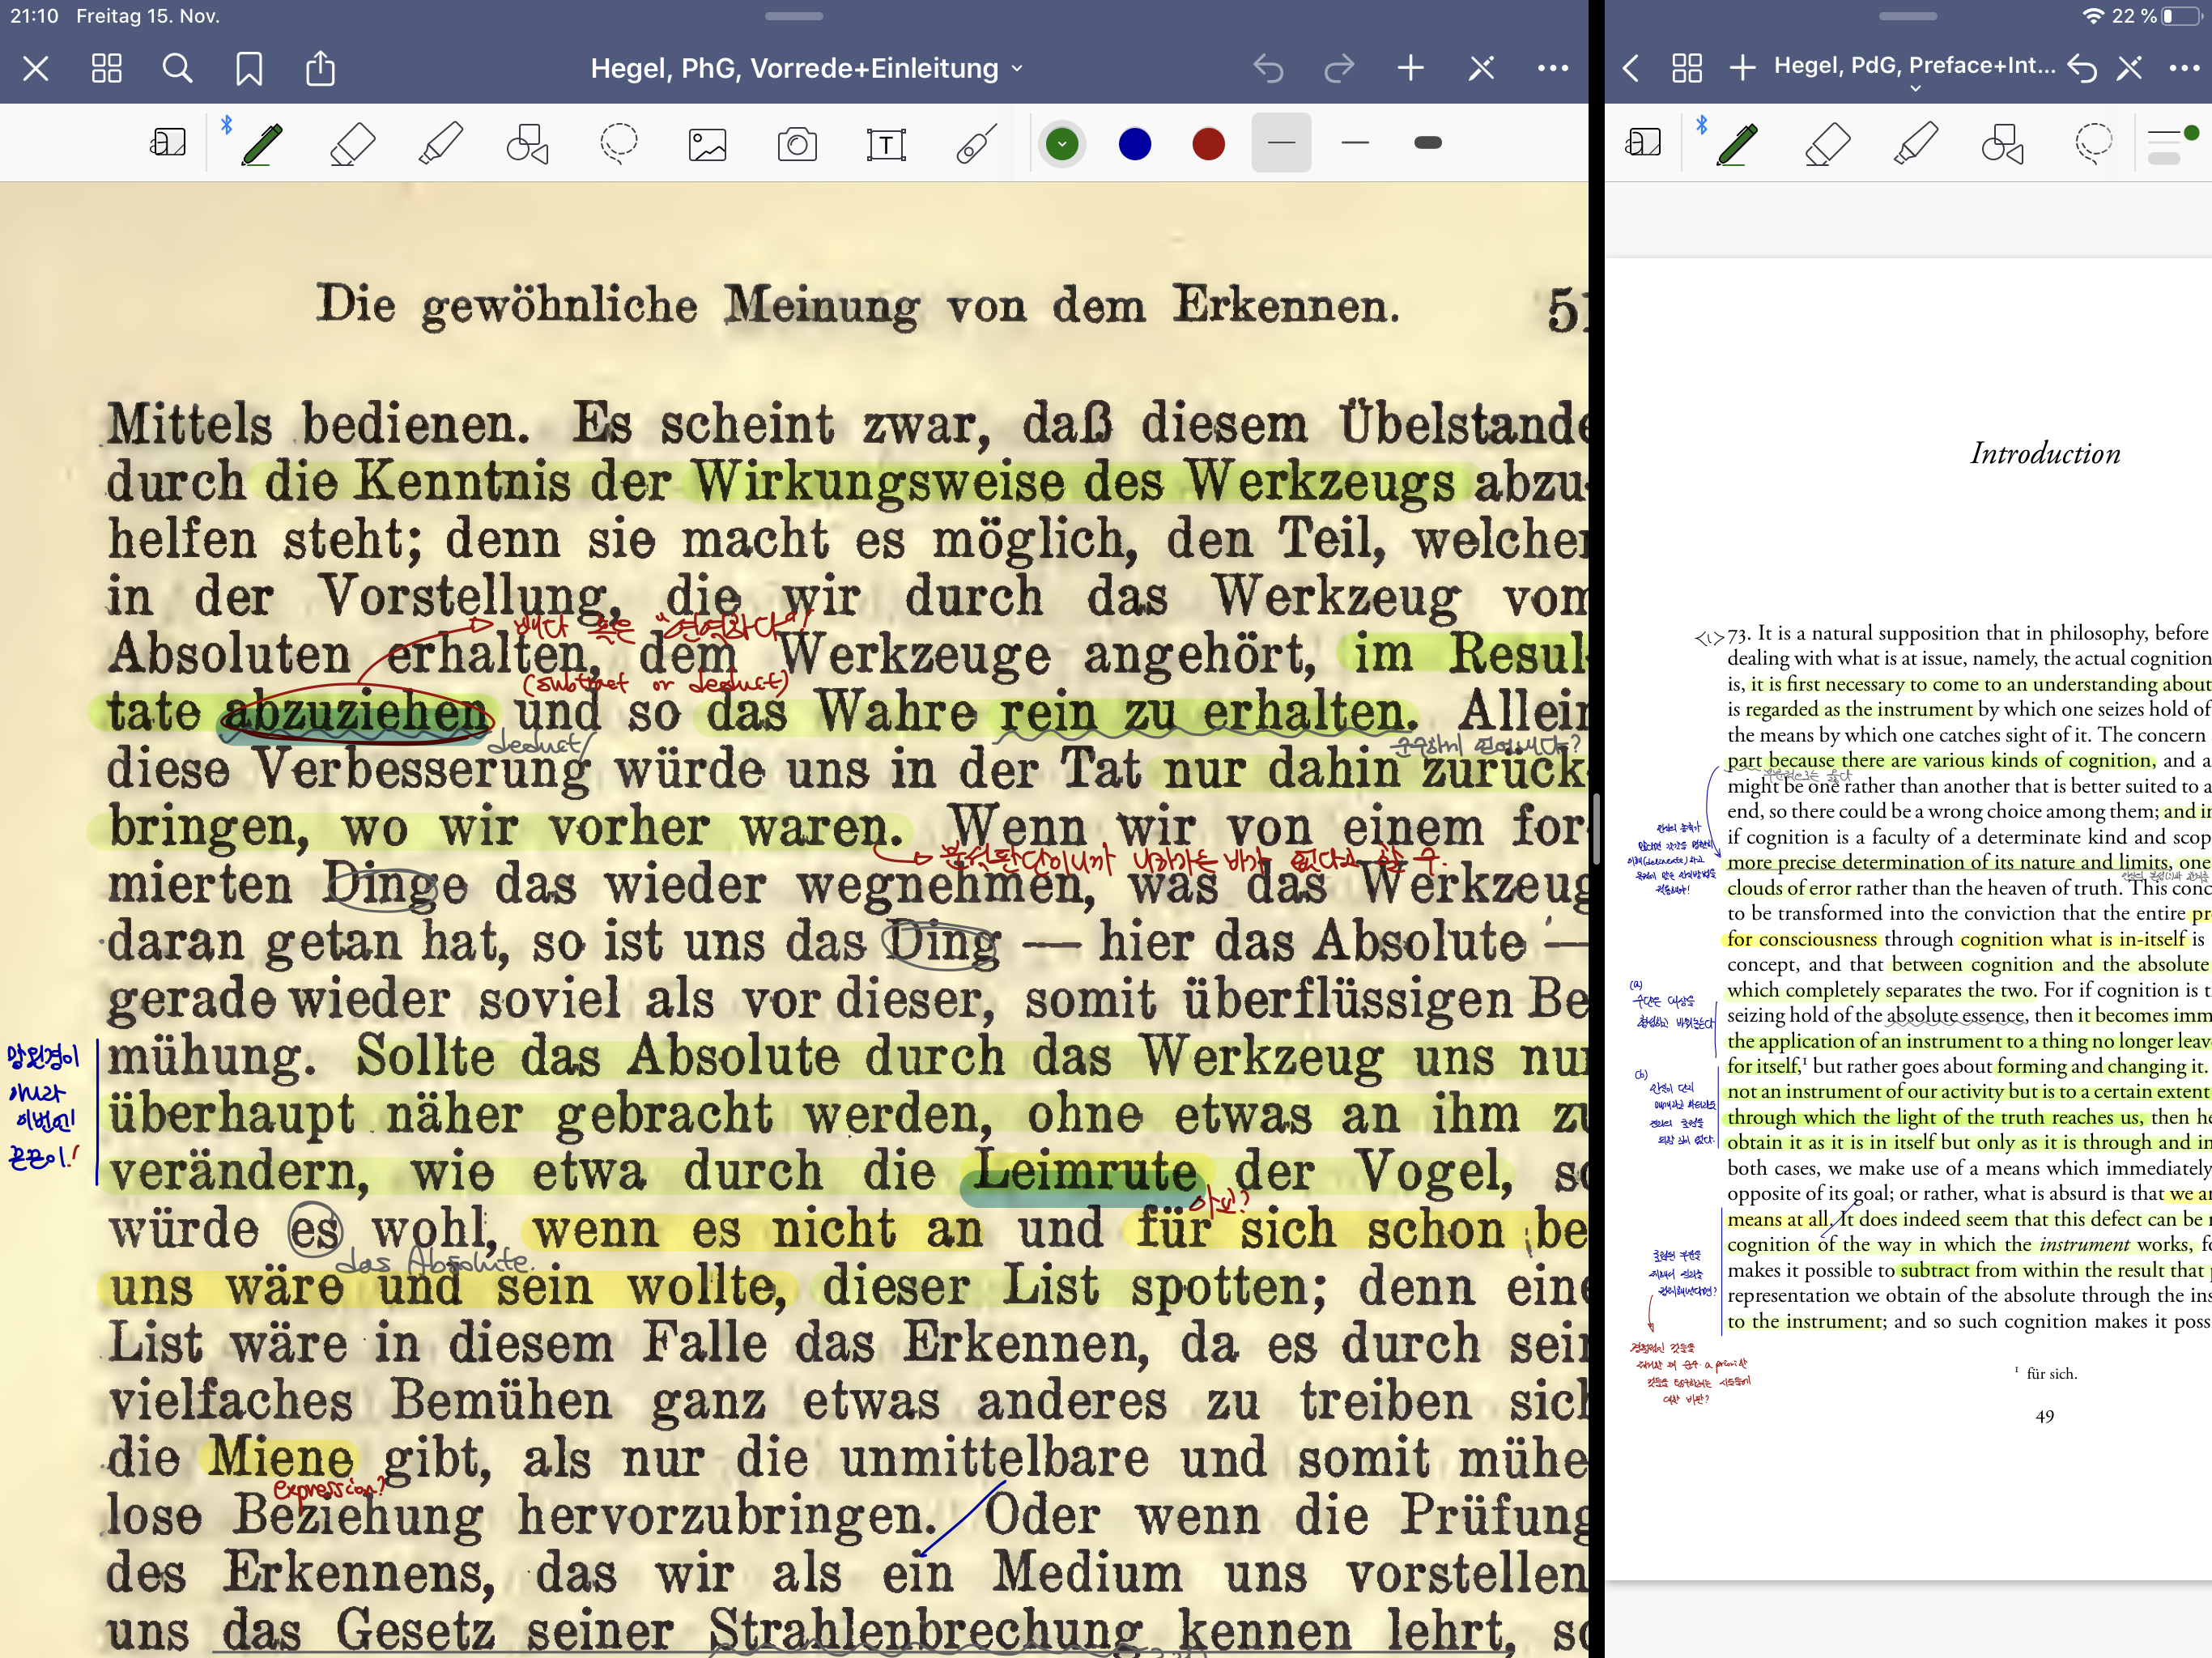
Task: Insert an image using the picture icon
Action: pyautogui.click(x=707, y=144)
